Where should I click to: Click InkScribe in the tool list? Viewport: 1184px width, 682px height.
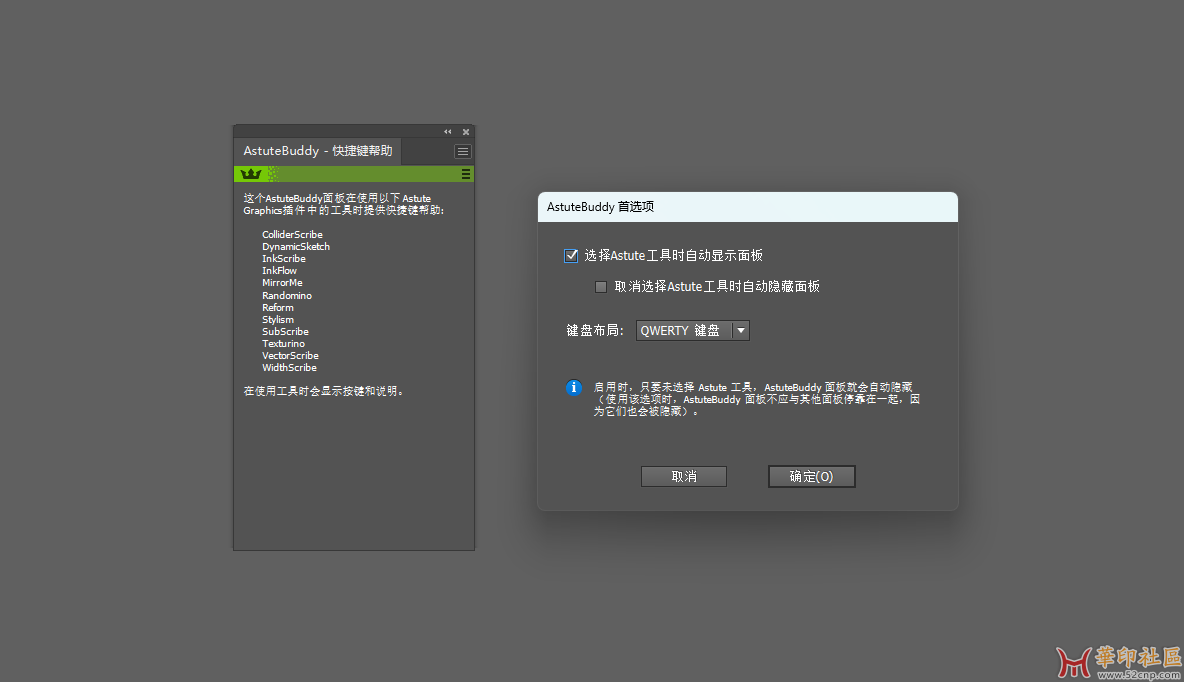[284, 259]
